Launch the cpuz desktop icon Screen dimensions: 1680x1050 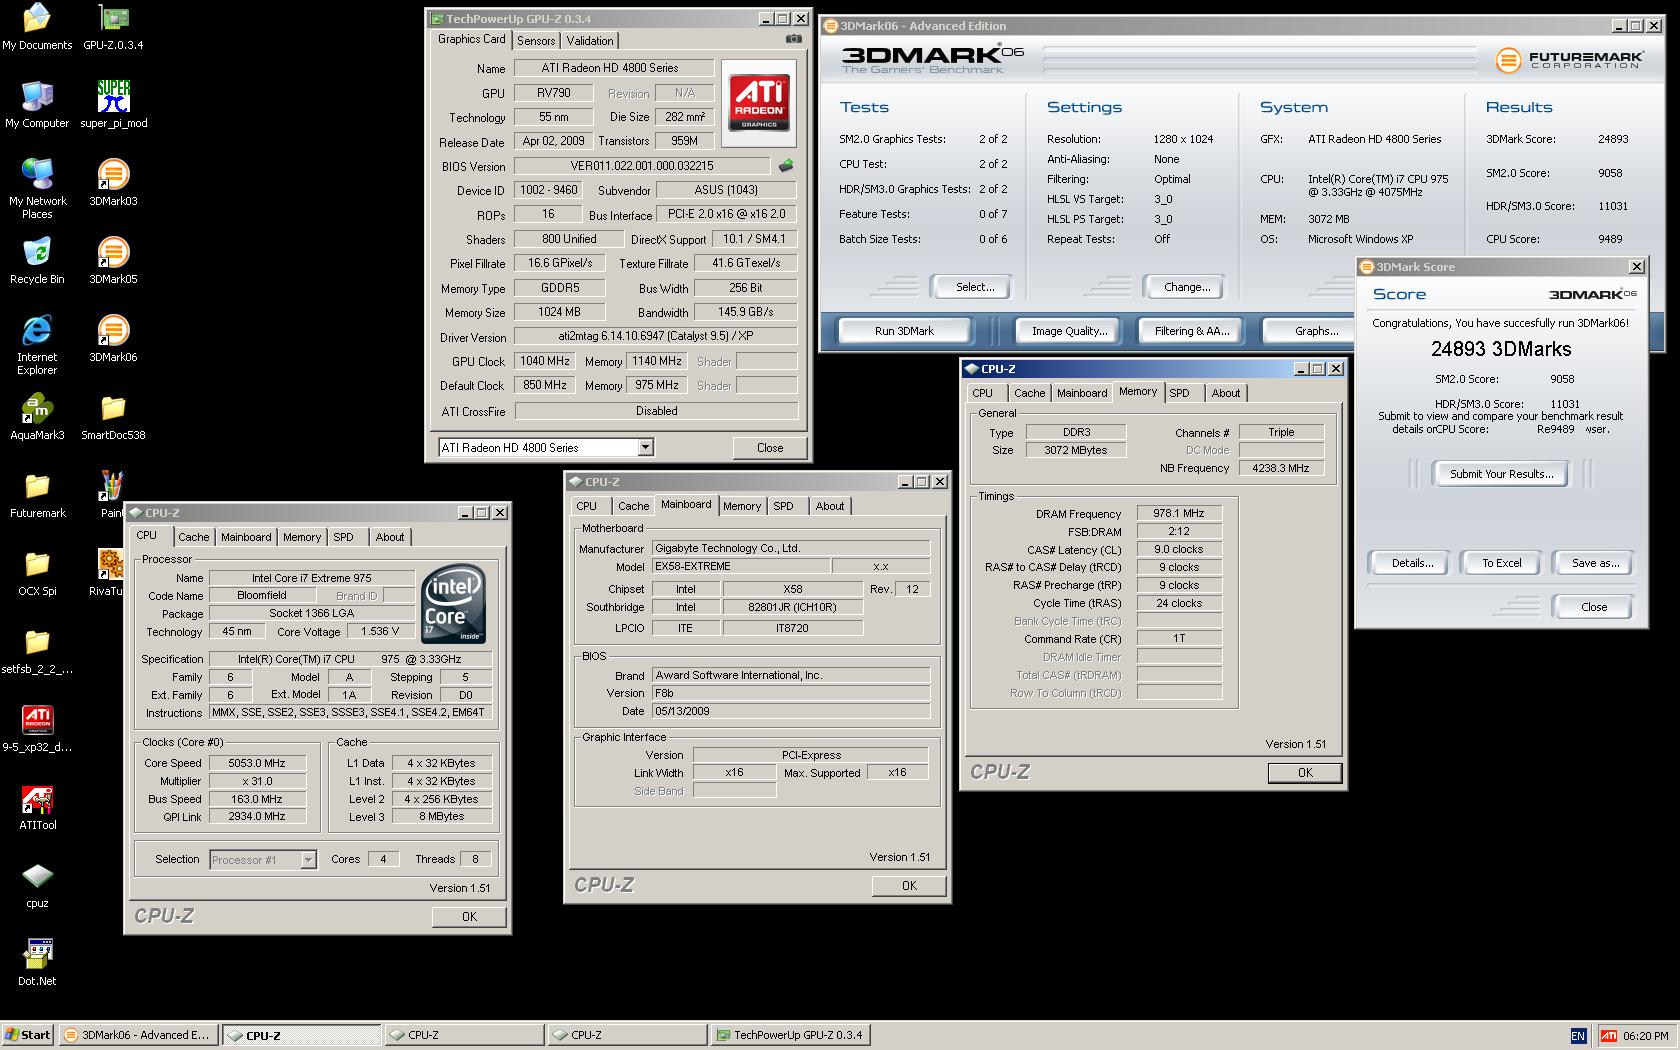37,885
